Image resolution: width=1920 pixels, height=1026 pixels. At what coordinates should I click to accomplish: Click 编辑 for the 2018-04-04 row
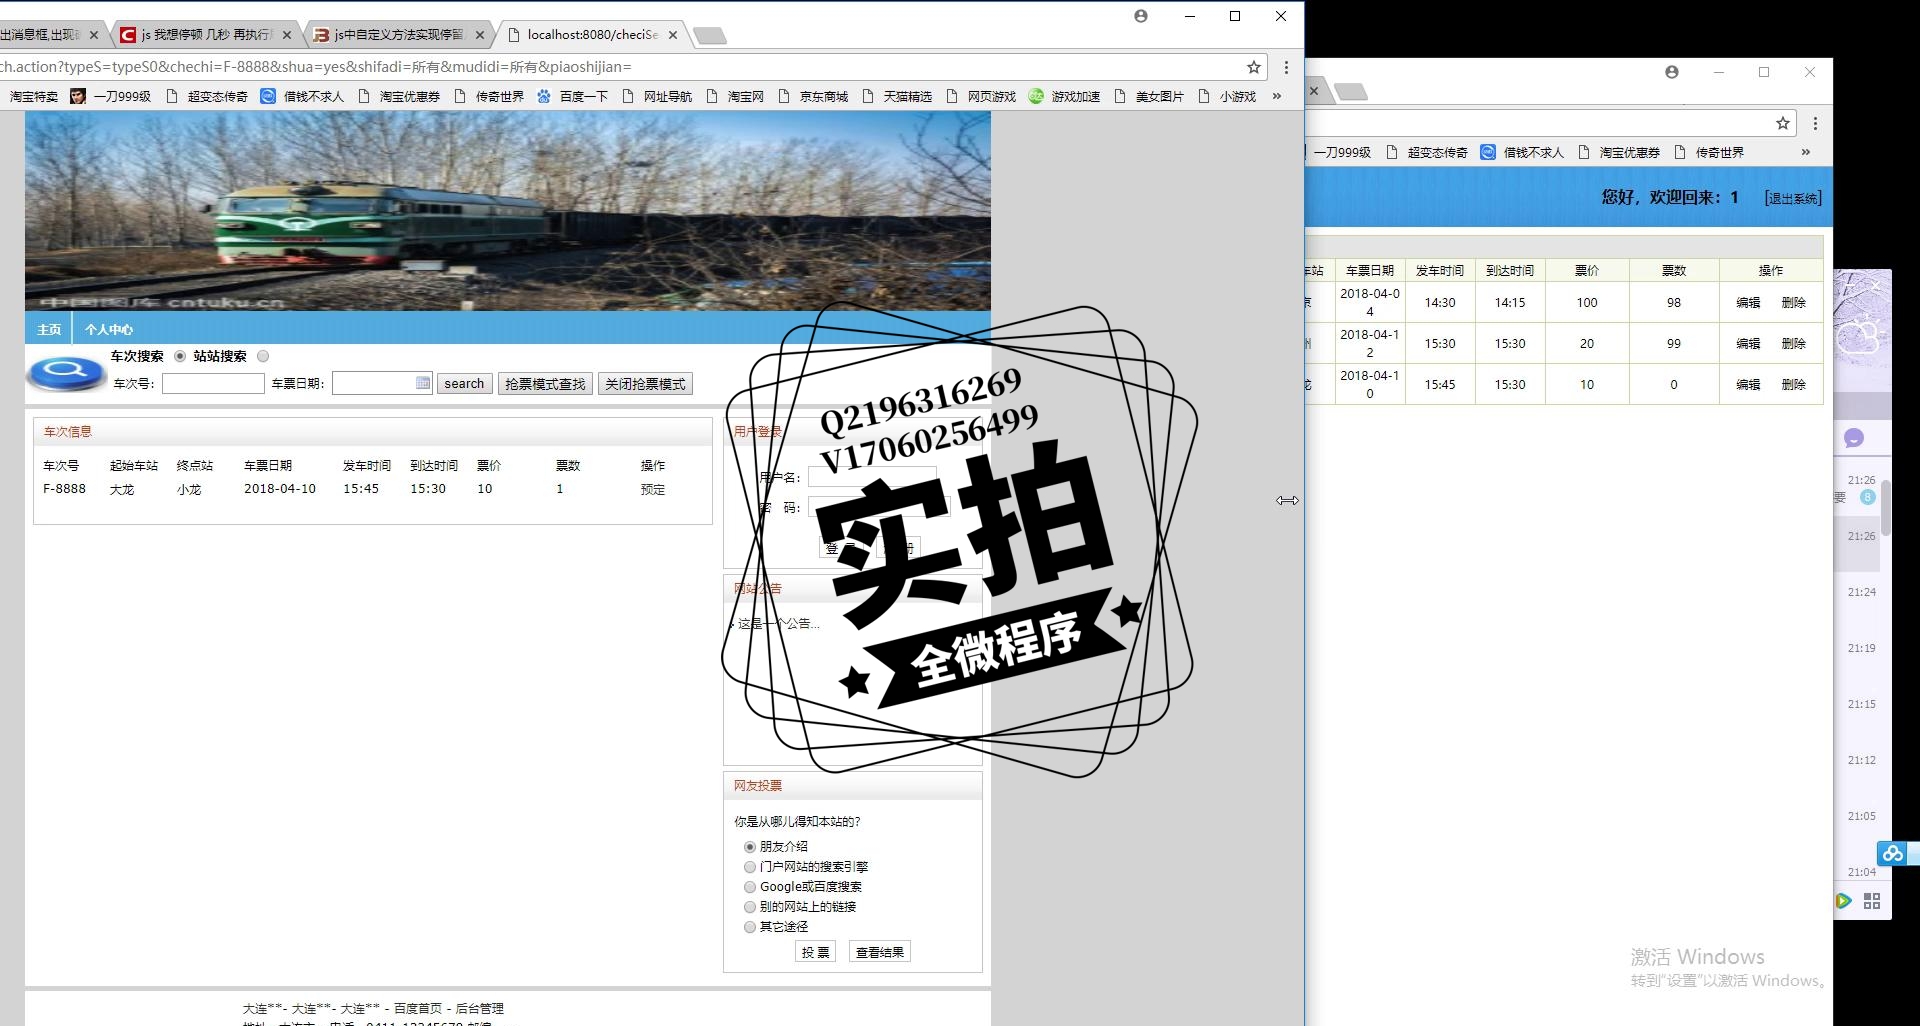[x=1748, y=303]
